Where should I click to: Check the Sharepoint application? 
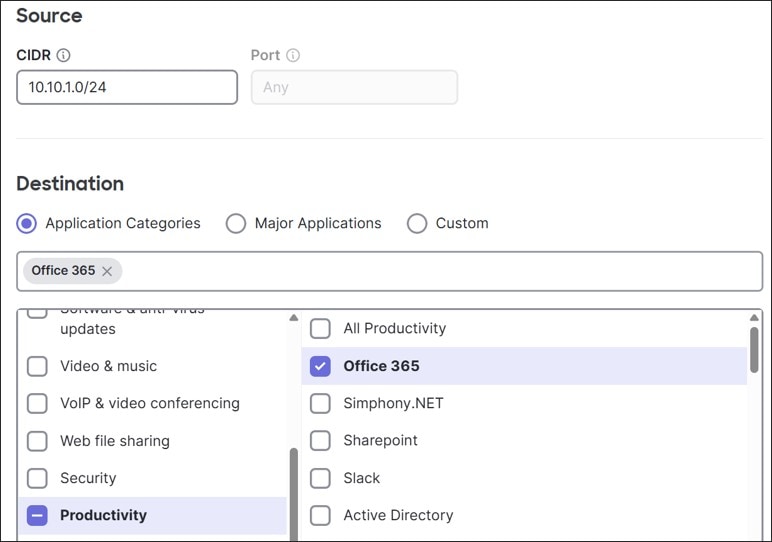click(320, 441)
